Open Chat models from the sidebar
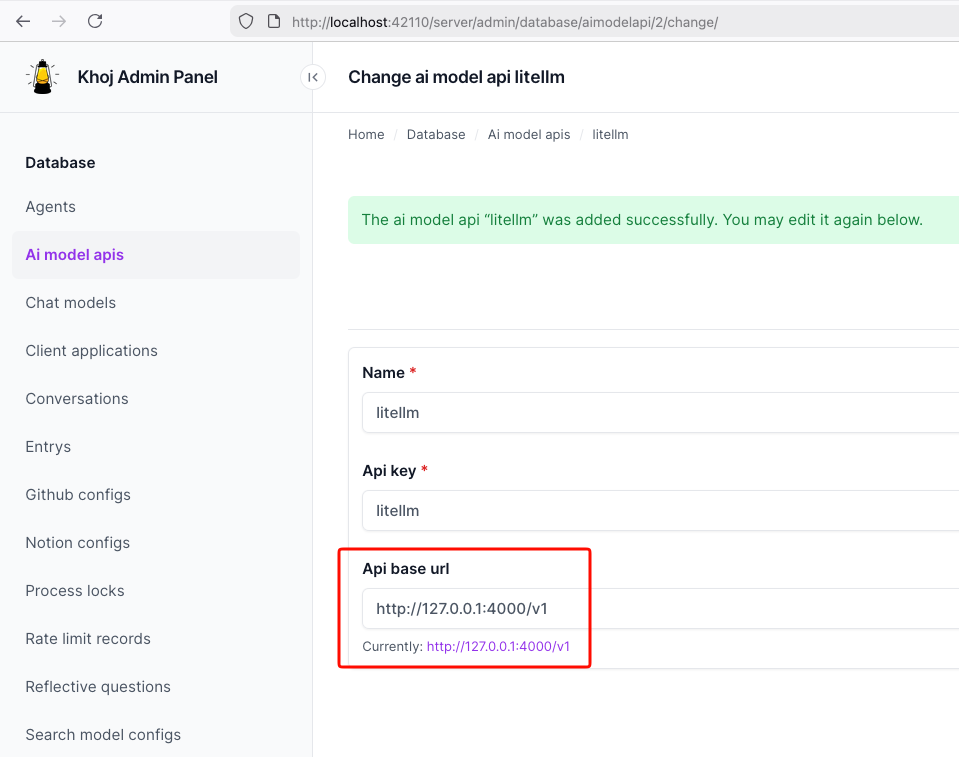 (x=70, y=302)
